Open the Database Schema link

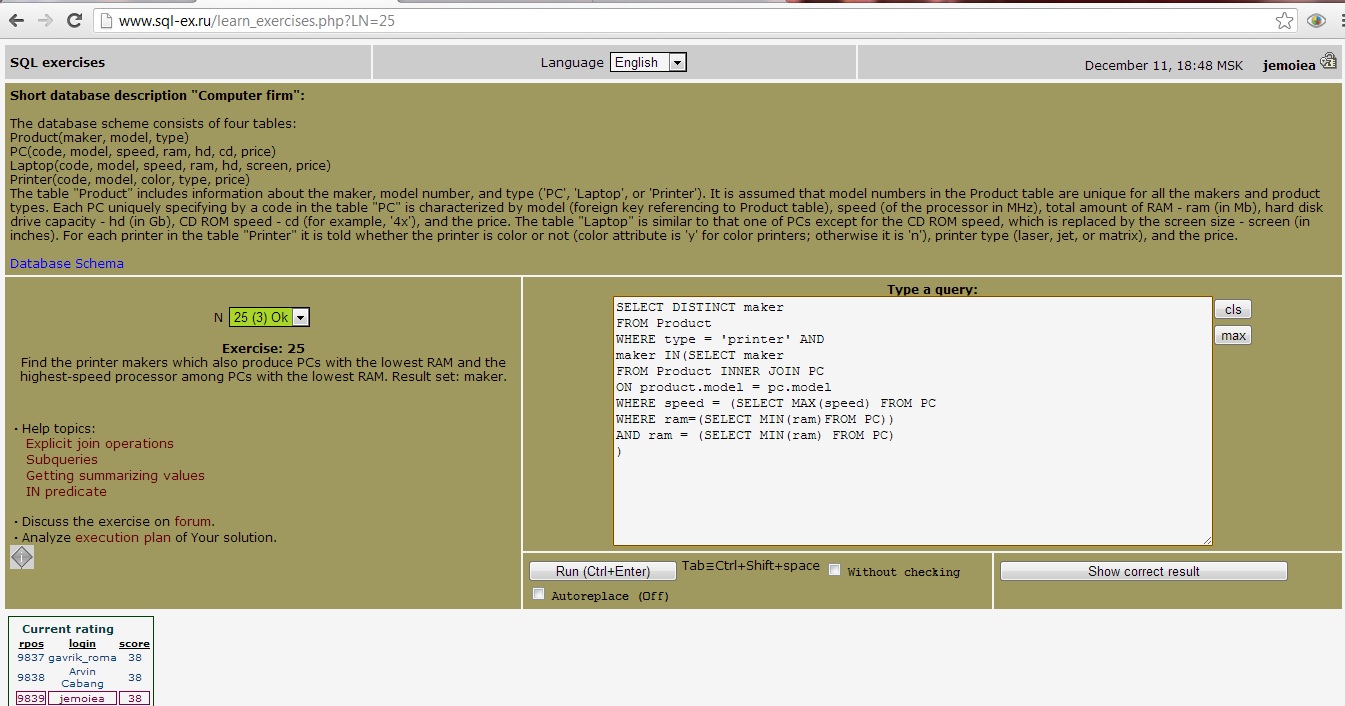[65, 263]
